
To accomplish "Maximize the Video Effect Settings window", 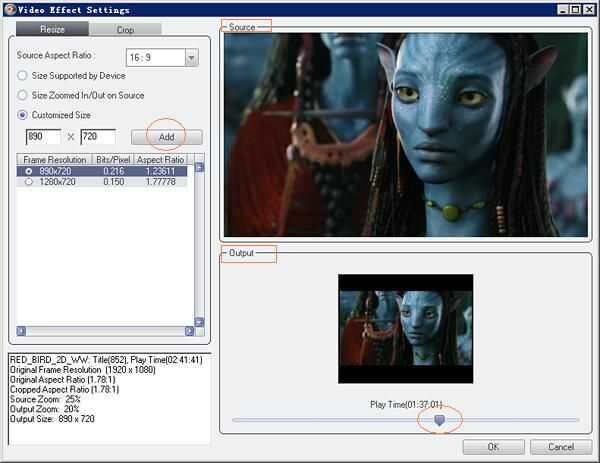I will [576, 10].
